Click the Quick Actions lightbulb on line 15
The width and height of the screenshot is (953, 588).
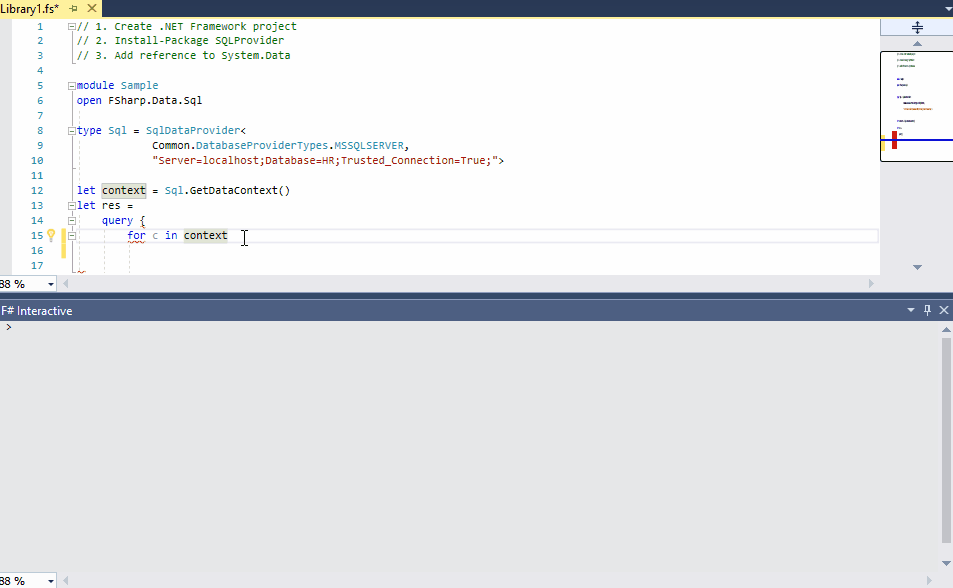point(51,234)
